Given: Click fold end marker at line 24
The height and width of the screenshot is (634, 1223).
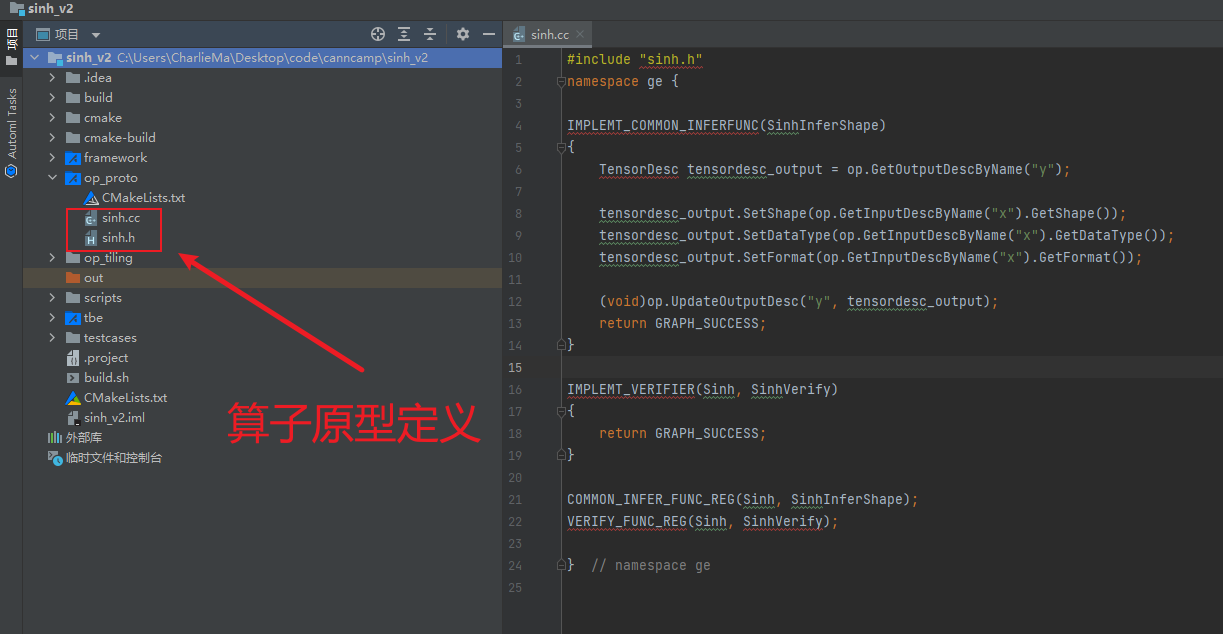Looking at the screenshot, I should [560, 565].
